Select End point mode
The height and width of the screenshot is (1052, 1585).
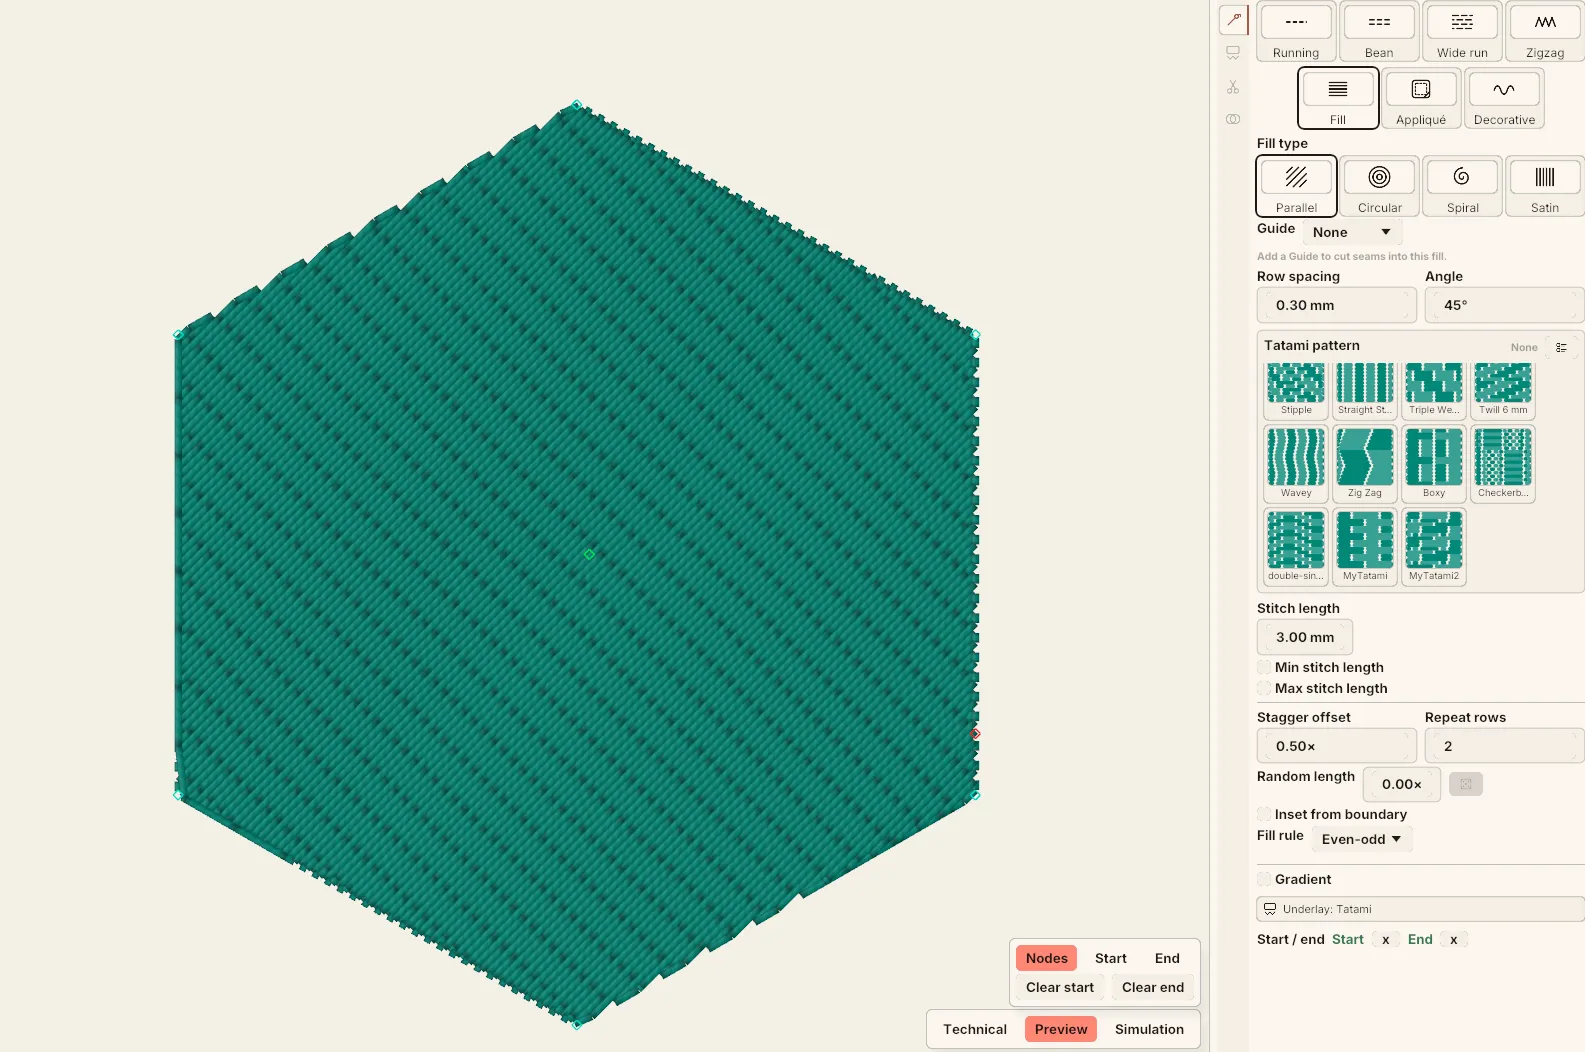pyautogui.click(x=1167, y=958)
